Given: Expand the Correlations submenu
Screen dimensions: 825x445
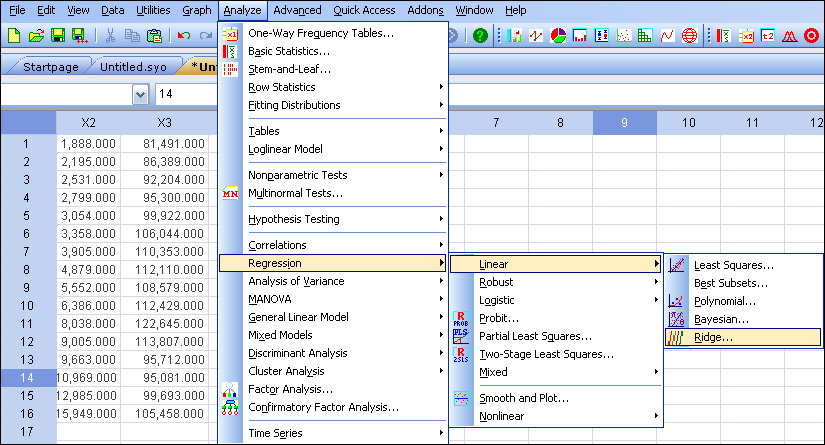Looking at the screenshot, I should tap(333, 245).
